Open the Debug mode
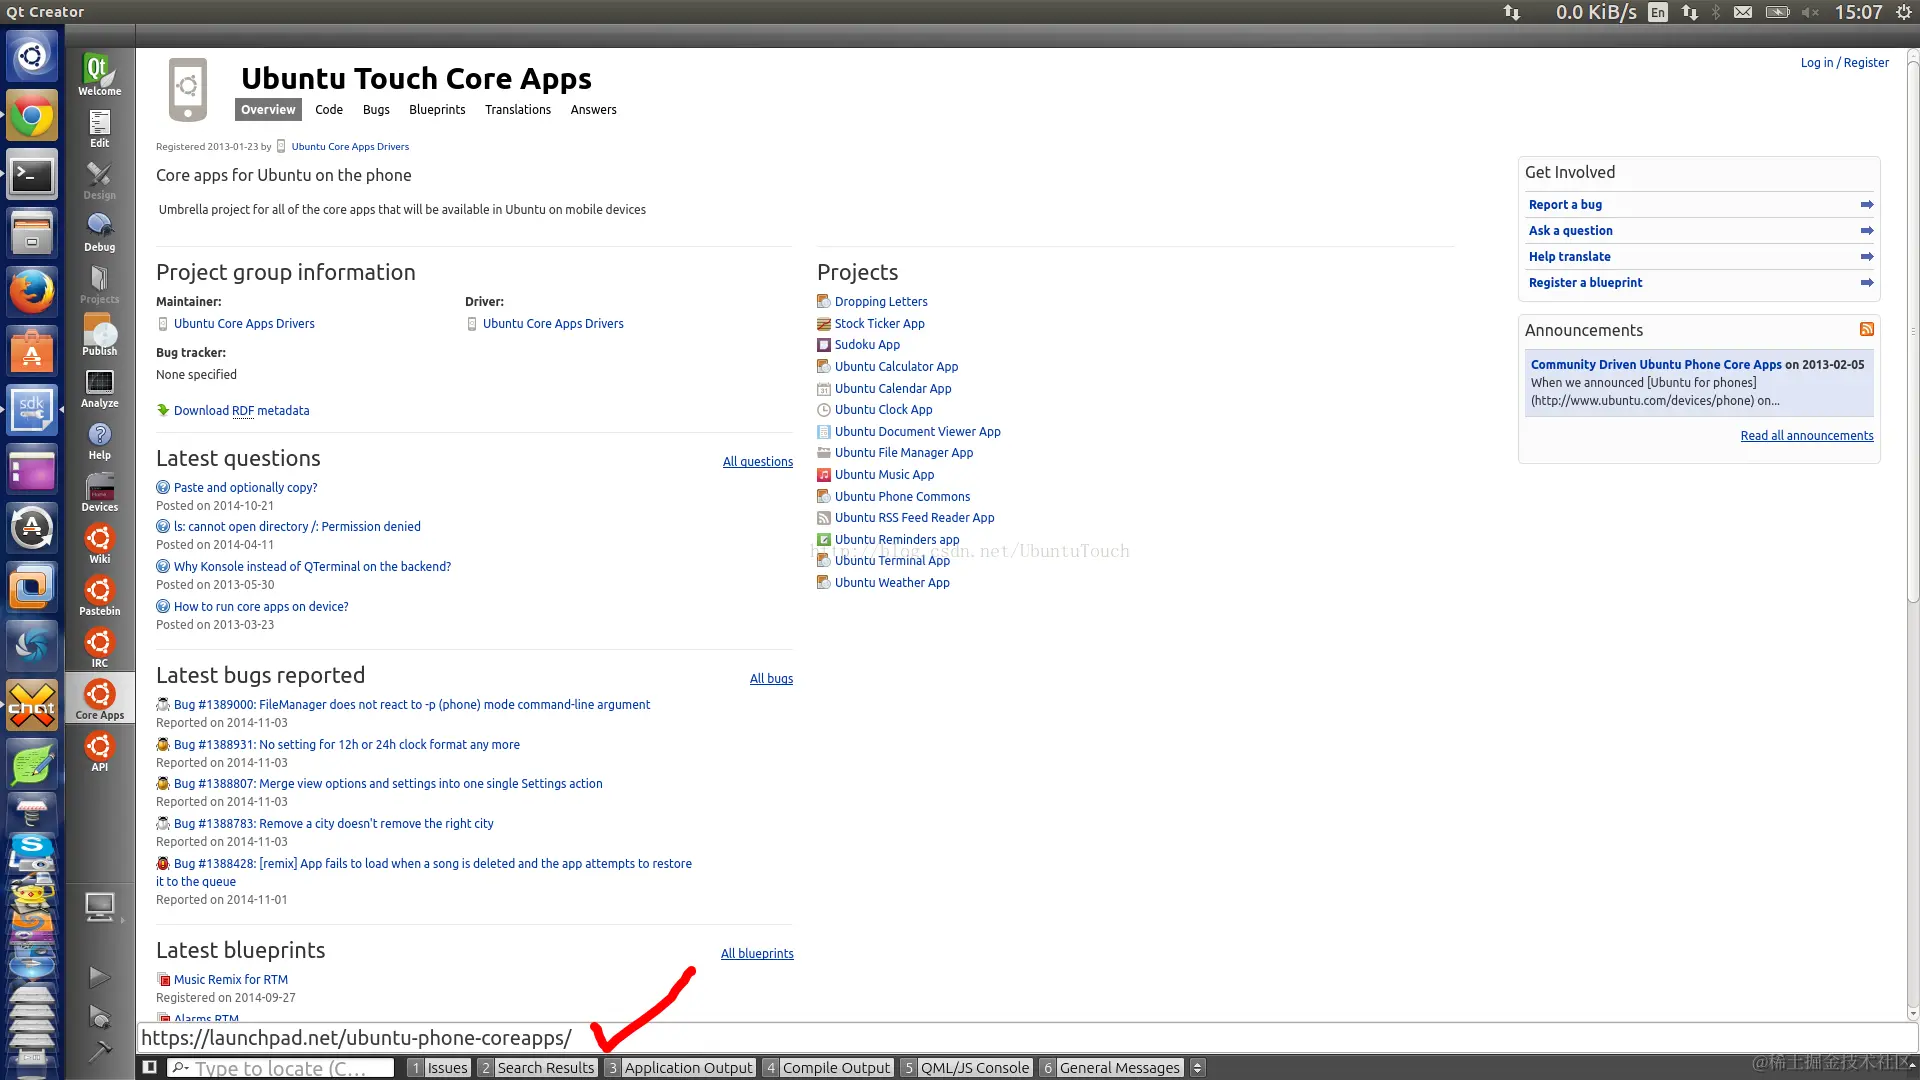Image resolution: width=1920 pixels, height=1080 pixels. [99, 232]
